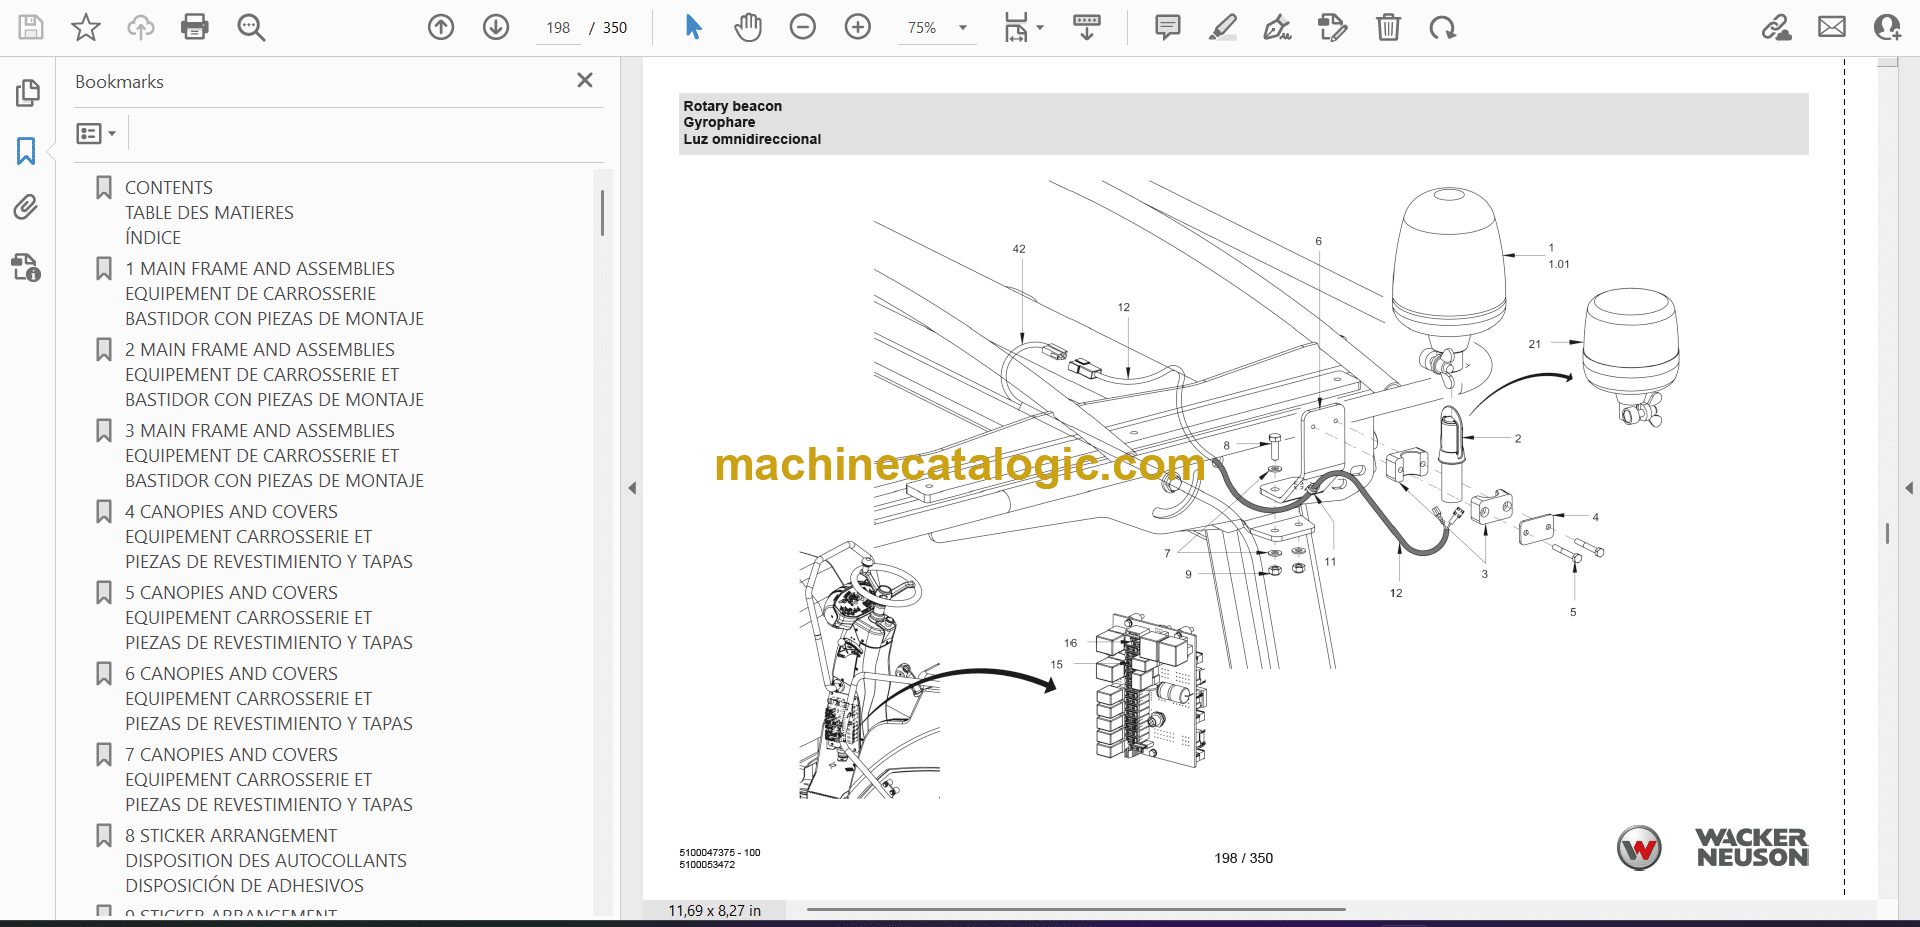This screenshot has height=927, width=1920.
Task: Toggle the Attachments paperclip panel
Action: pyautogui.click(x=26, y=207)
